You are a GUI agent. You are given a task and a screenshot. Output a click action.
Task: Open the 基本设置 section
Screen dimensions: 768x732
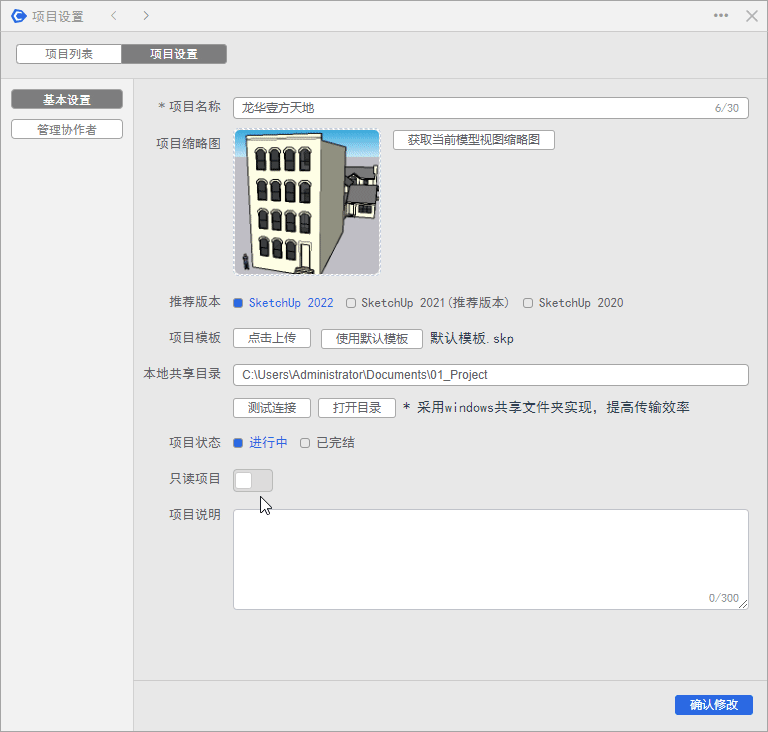(67, 100)
